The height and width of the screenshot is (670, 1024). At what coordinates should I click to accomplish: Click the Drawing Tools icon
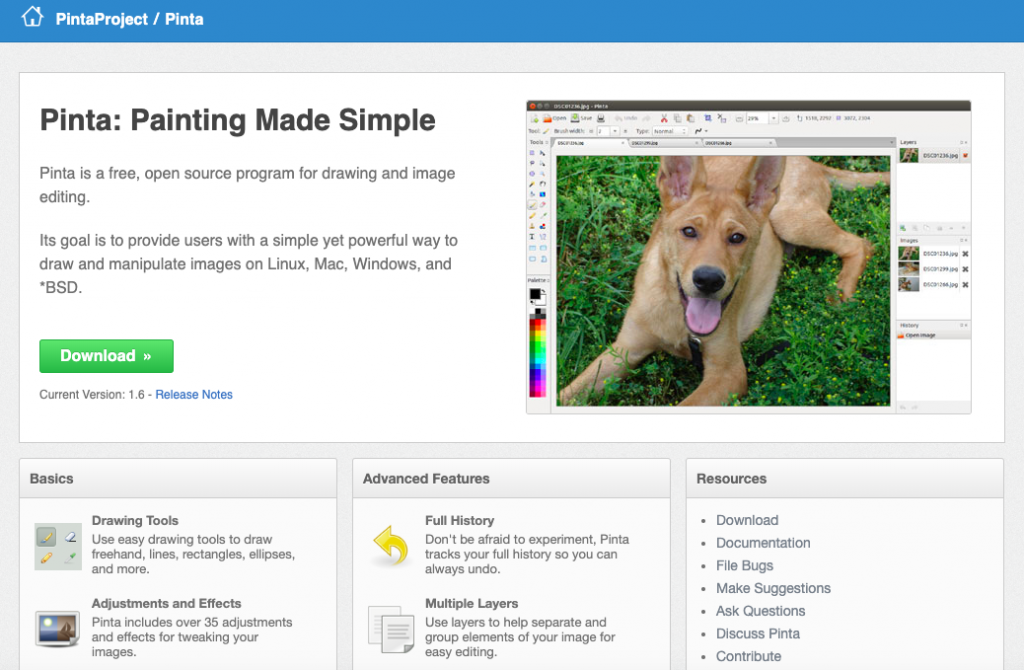58,546
